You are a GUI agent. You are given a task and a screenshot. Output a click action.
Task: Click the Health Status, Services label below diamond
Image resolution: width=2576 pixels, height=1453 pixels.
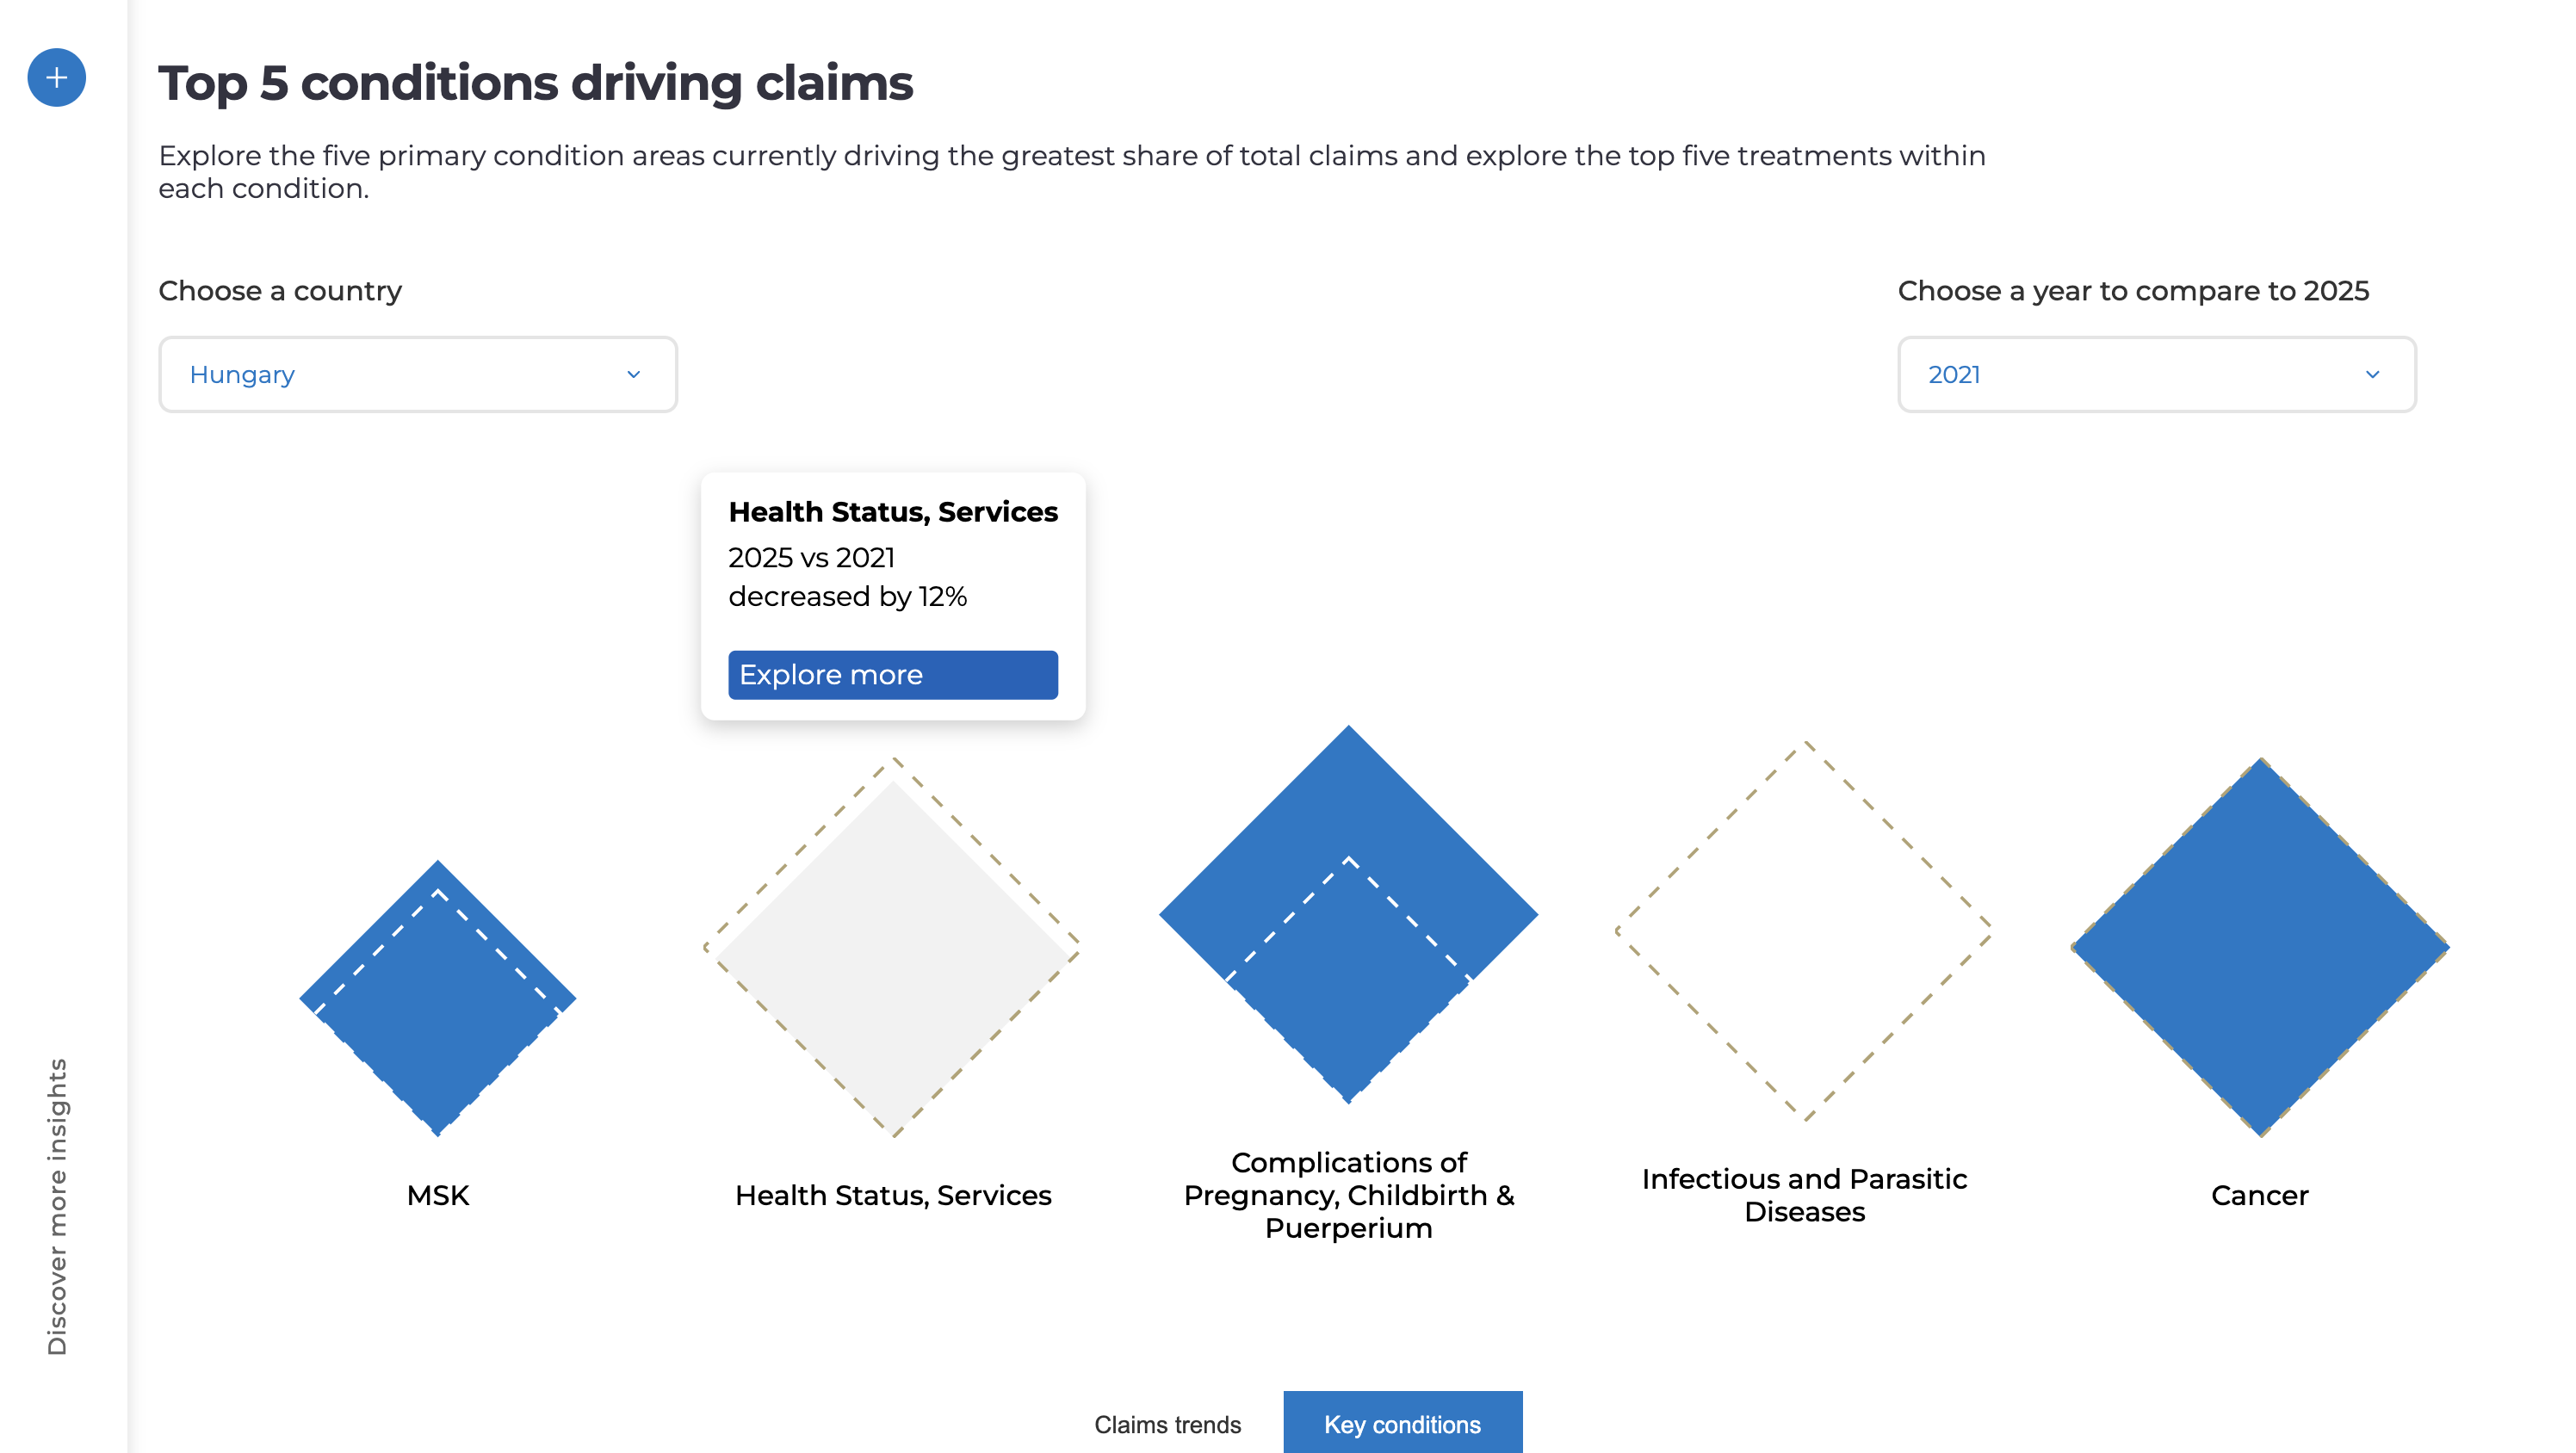[x=893, y=1195]
